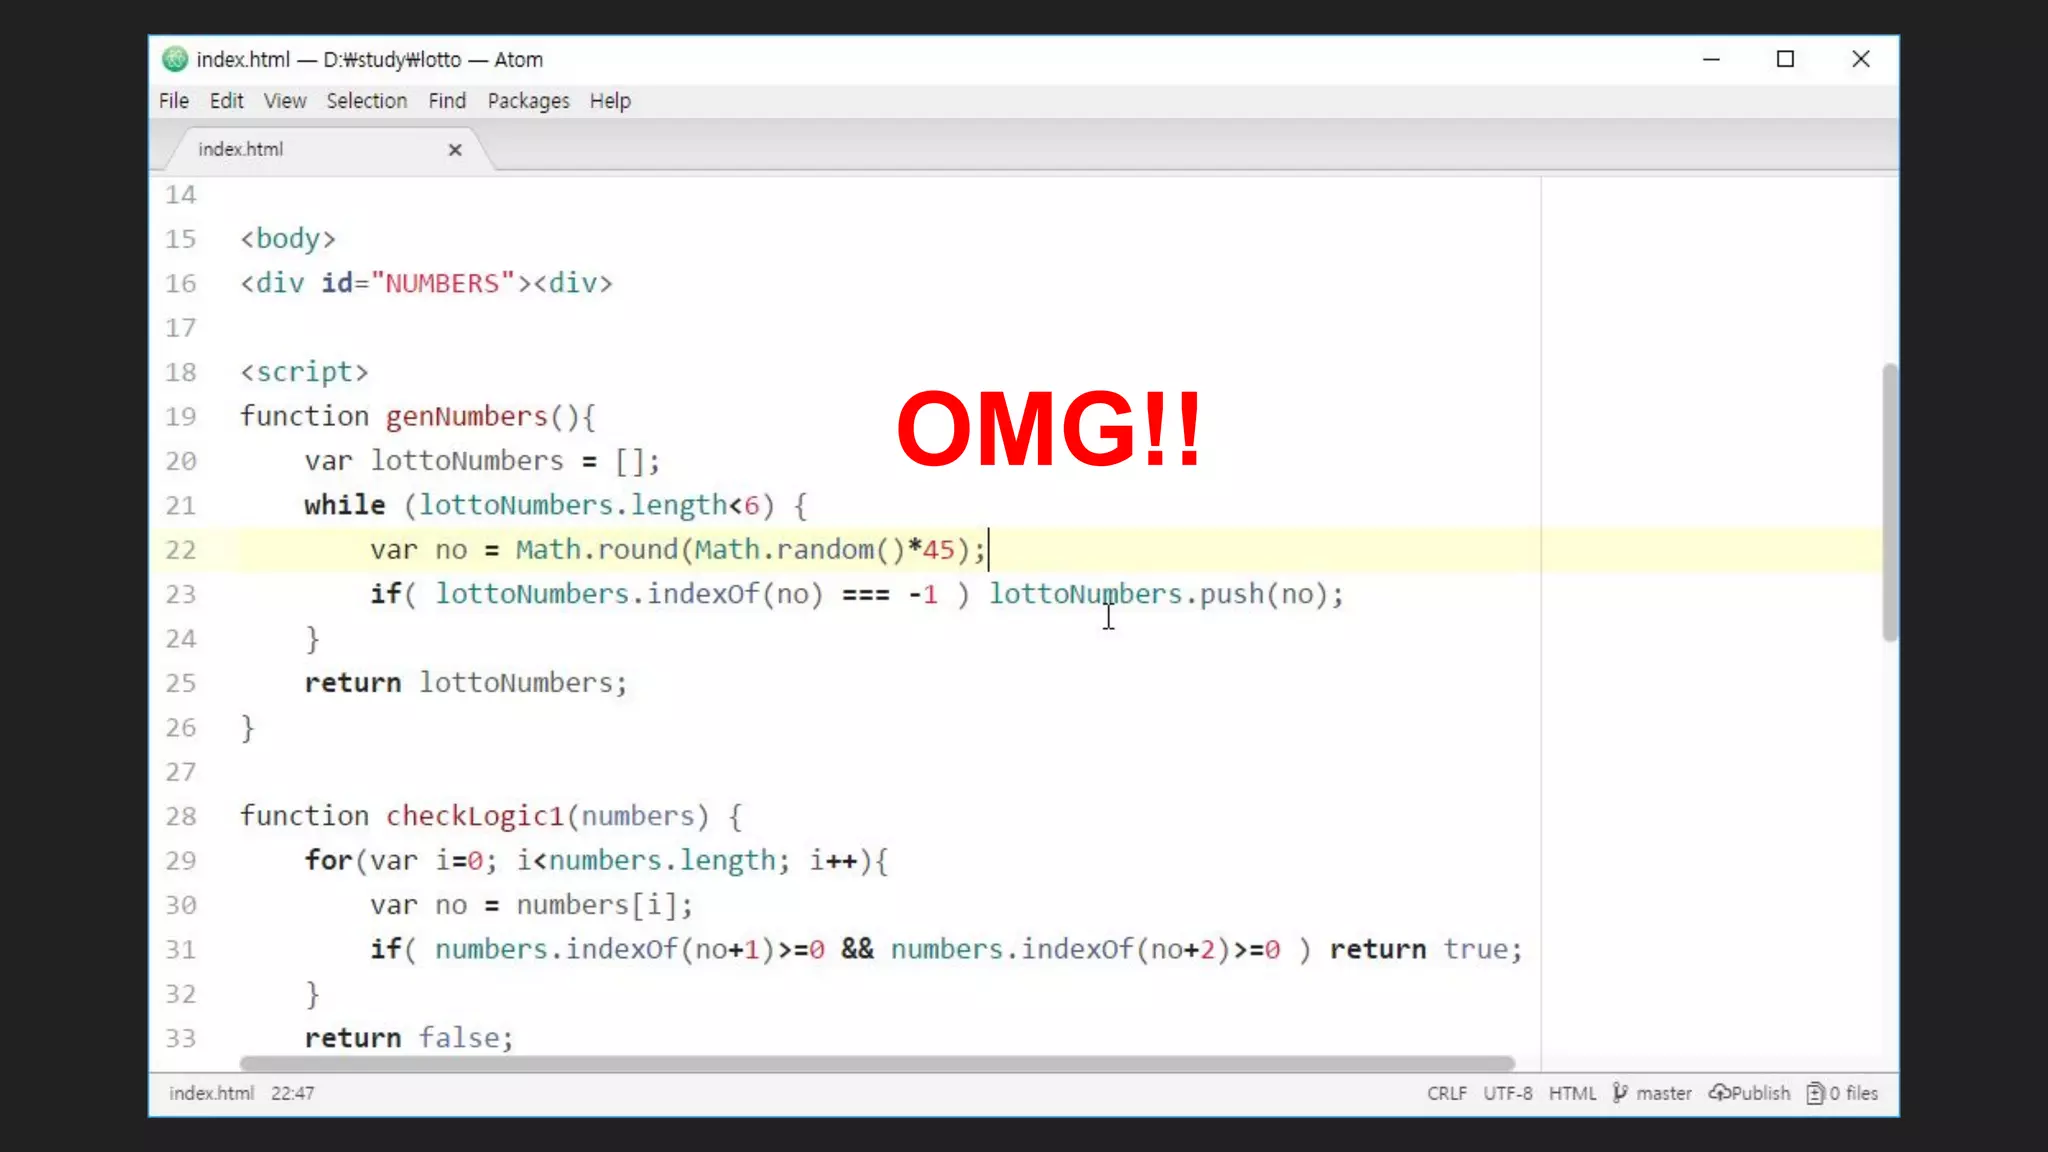Click the horizontal scrollbar thumb

click(876, 1063)
